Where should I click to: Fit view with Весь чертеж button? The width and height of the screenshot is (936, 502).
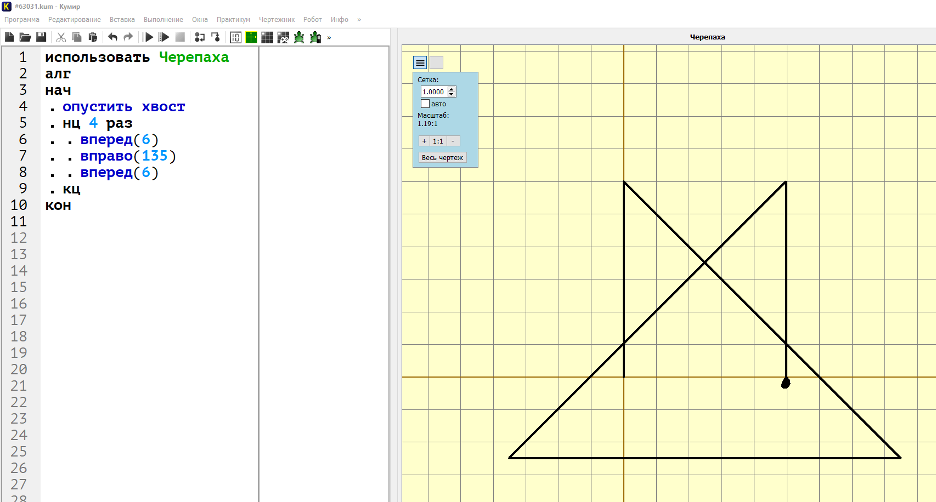[442, 158]
